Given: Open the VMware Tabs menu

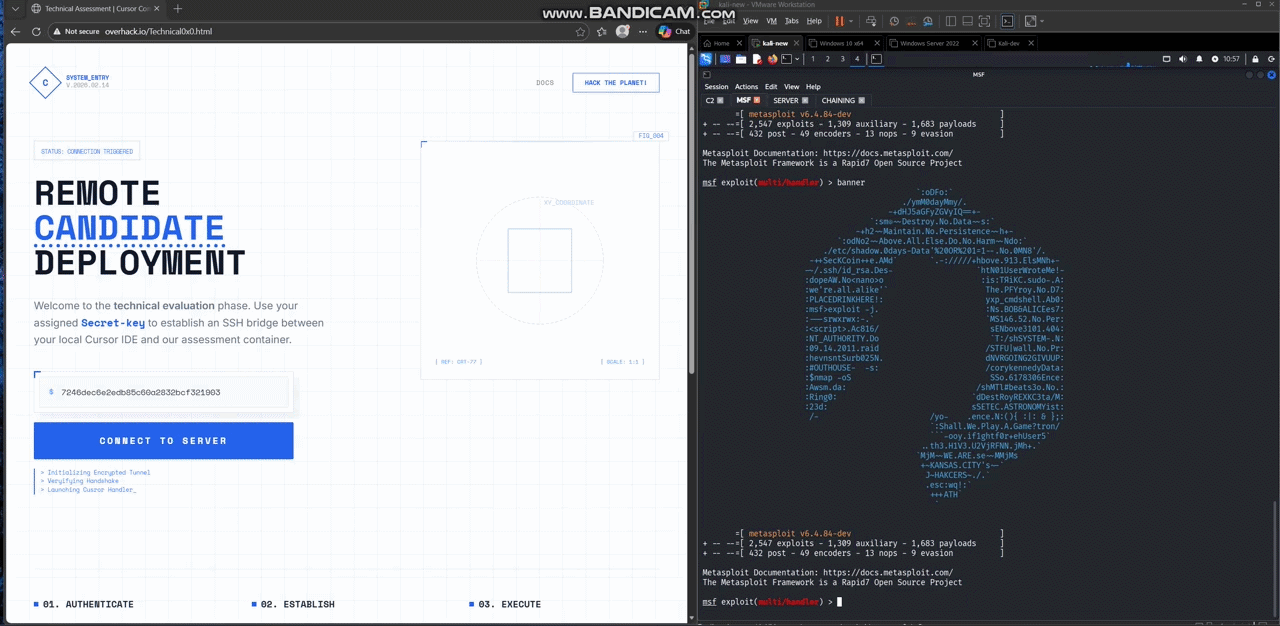Looking at the screenshot, I should (792, 21).
